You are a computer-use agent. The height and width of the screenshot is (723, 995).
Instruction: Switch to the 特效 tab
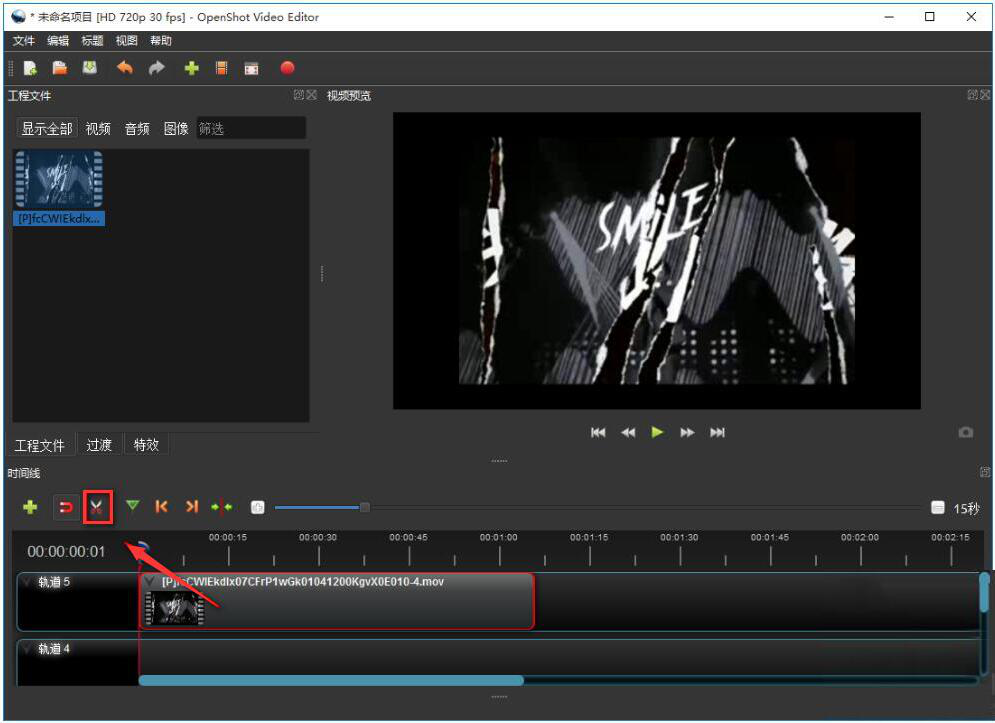146,445
